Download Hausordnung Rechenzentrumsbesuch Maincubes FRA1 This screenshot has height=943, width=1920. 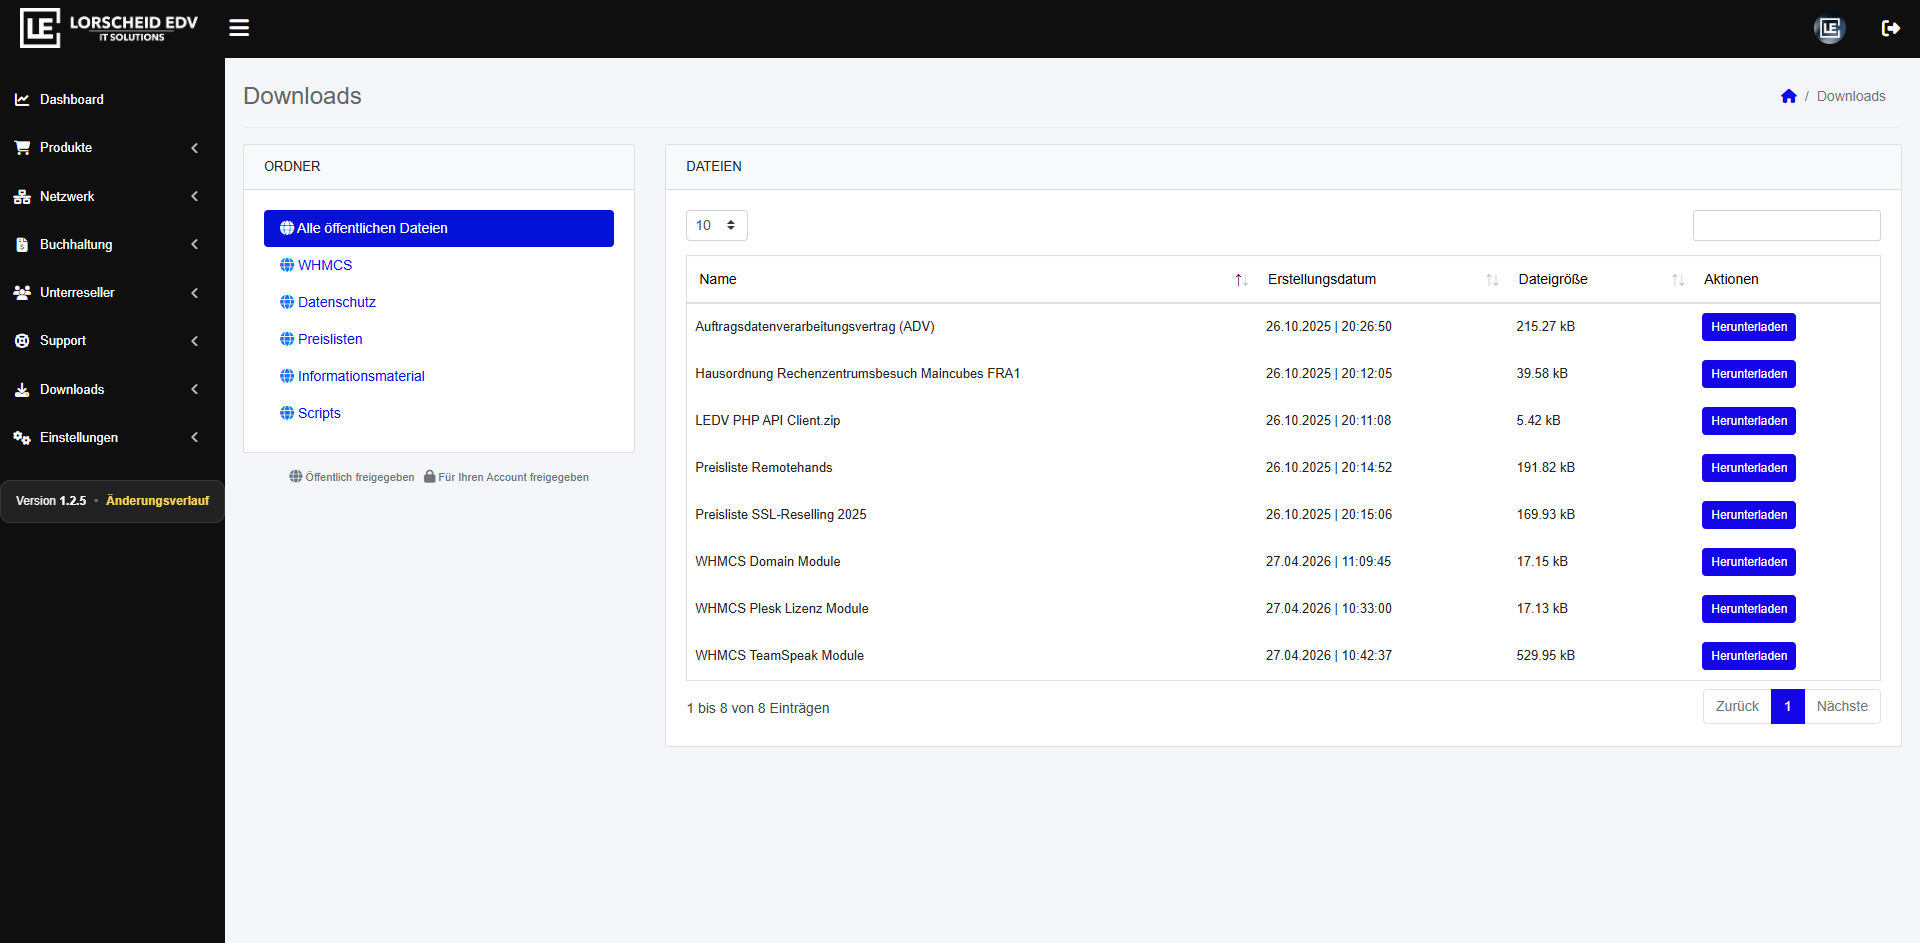[1748, 374]
